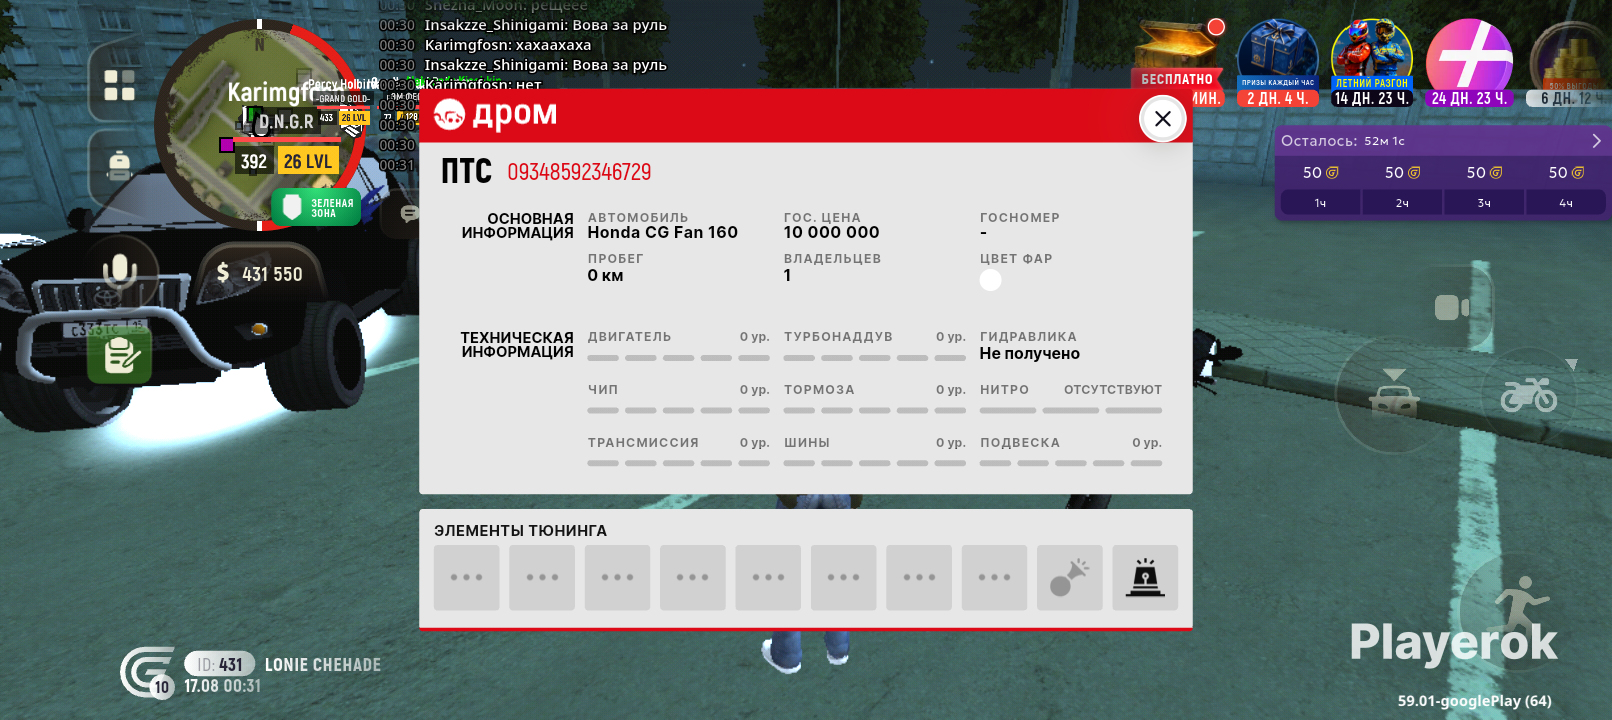Click the mileage value 0 км
Image resolution: width=1612 pixels, height=720 pixels.
[x=606, y=276]
